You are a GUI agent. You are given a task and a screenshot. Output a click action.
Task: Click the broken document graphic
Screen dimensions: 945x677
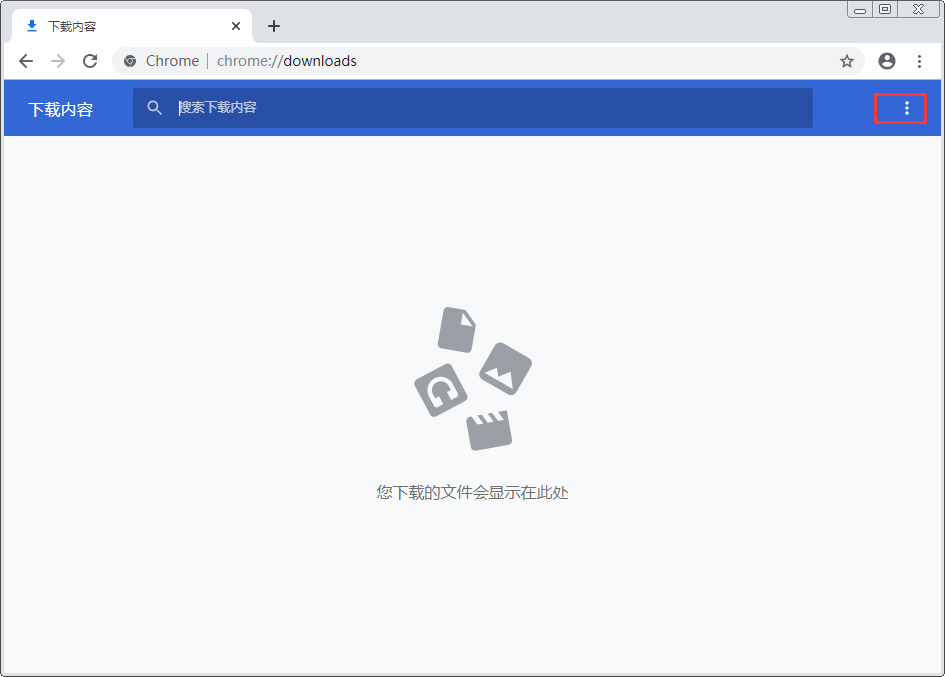tap(456, 330)
